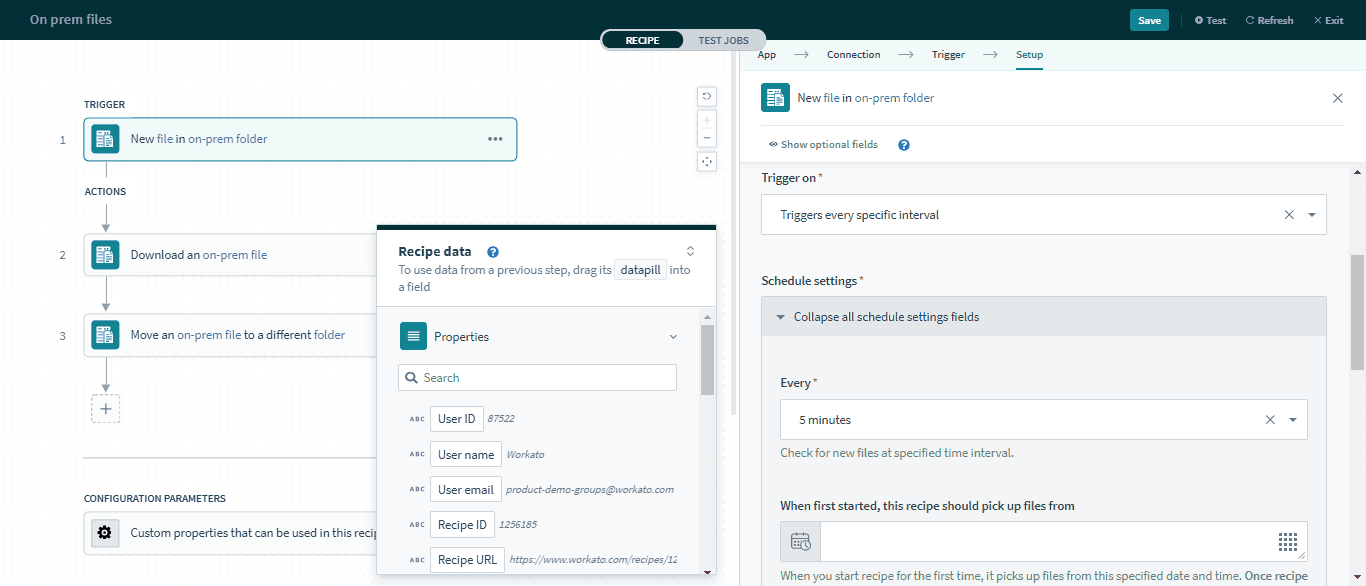This screenshot has width=1366, height=586.
Task: Click the three-dot menu on trigger step
Action: [495, 139]
